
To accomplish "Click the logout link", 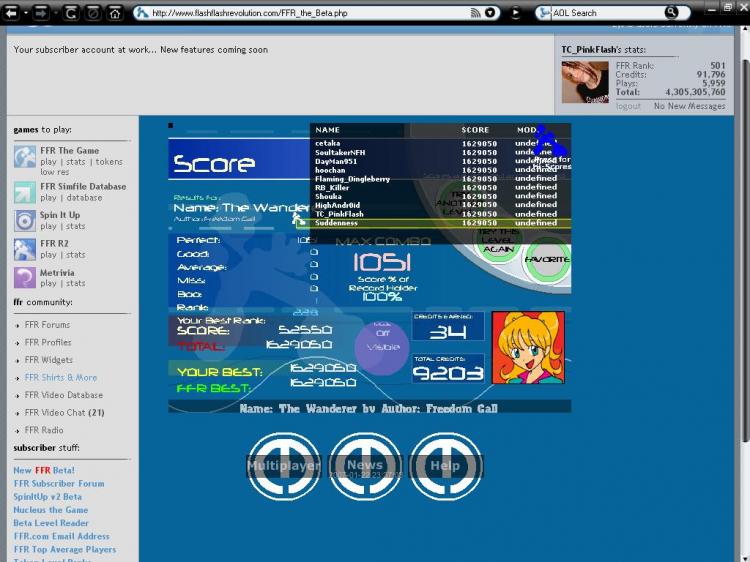I will pyautogui.click(x=628, y=106).
